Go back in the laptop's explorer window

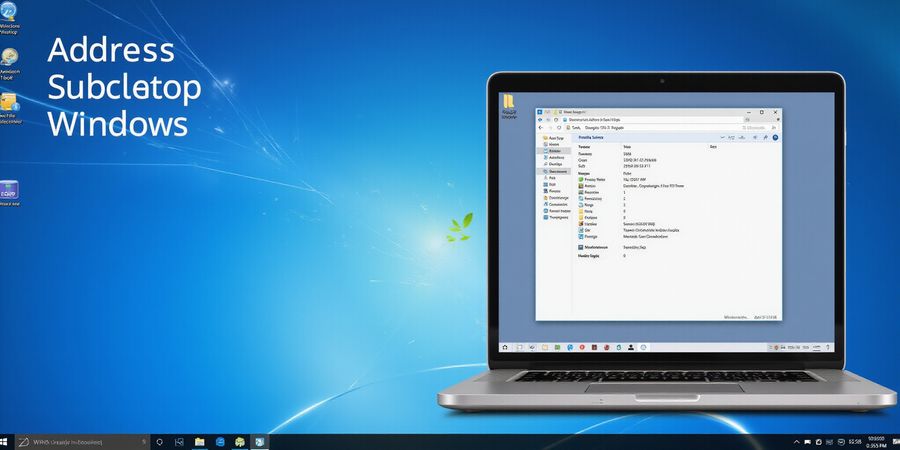coord(540,127)
